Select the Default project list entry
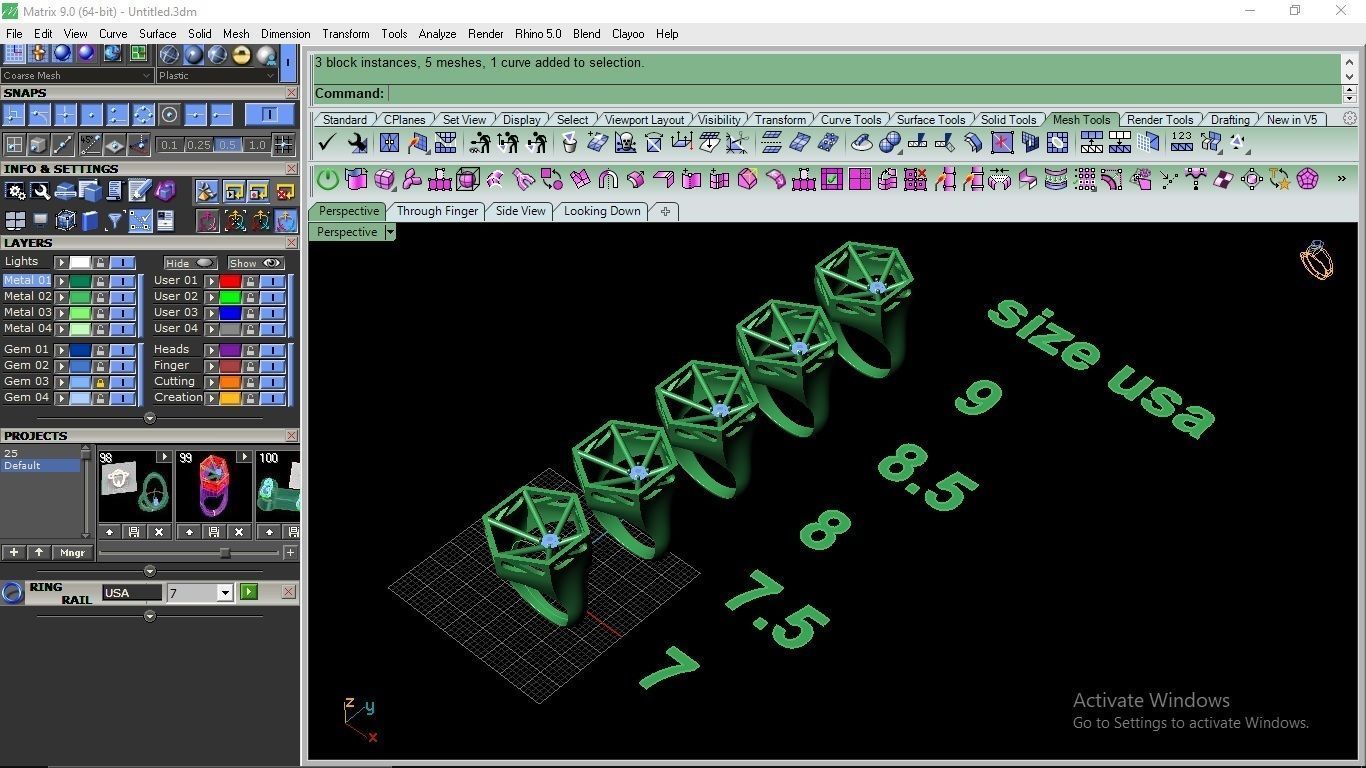 pos(40,466)
